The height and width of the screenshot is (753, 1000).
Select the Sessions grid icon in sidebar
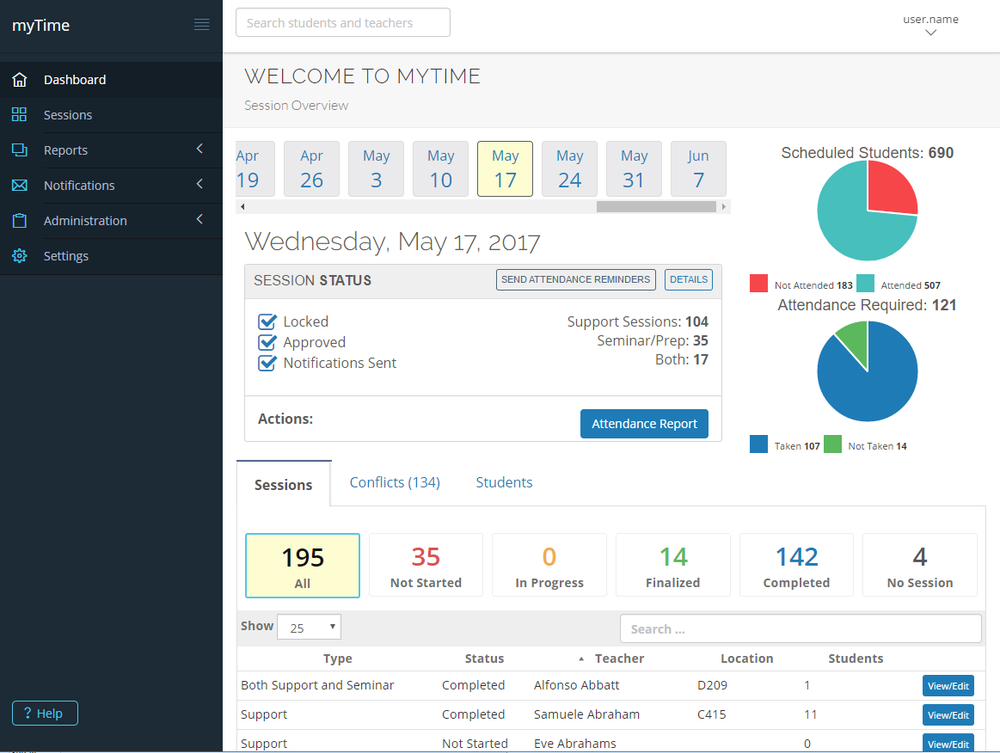20,114
